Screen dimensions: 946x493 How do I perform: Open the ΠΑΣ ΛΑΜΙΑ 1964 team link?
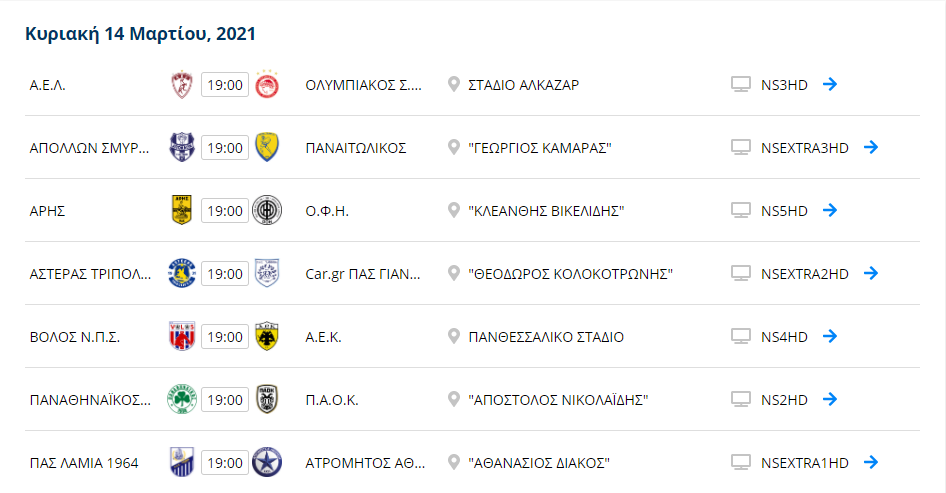(84, 463)
